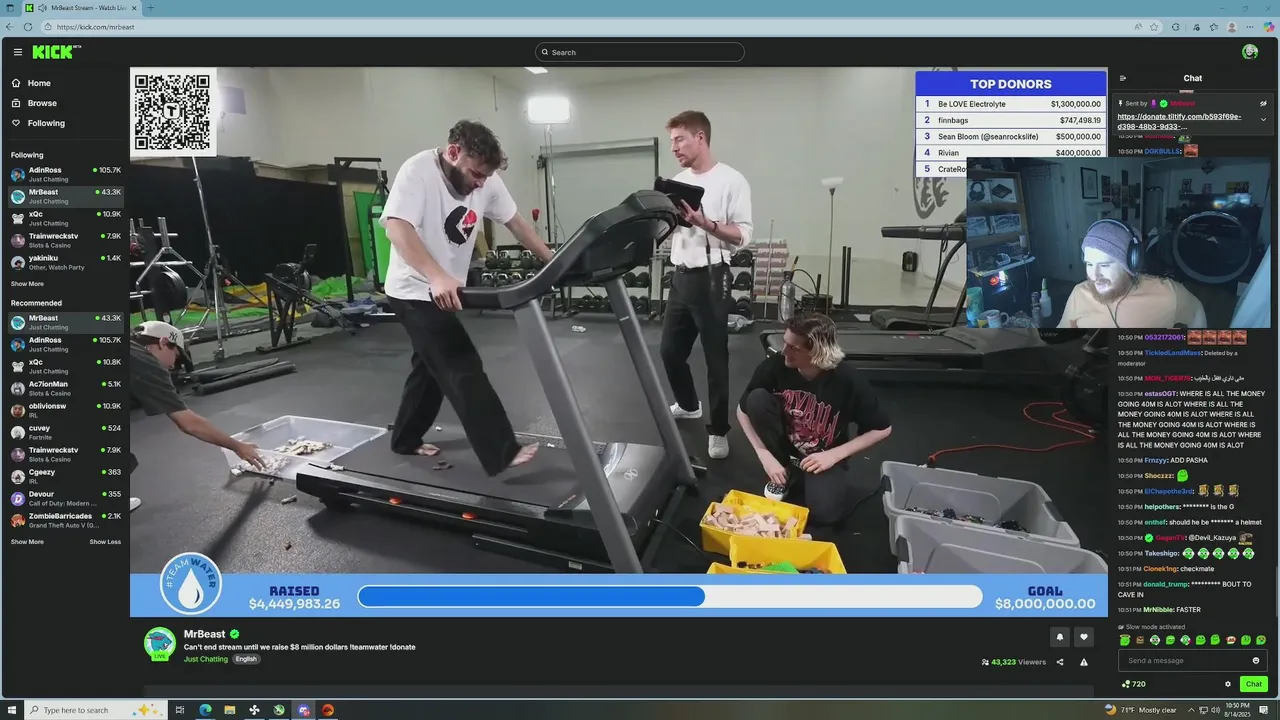Image resolution: width=1280 pixels, height=720 pixels.
Task: Show More under the Recommended list
Action: point(27,542)
